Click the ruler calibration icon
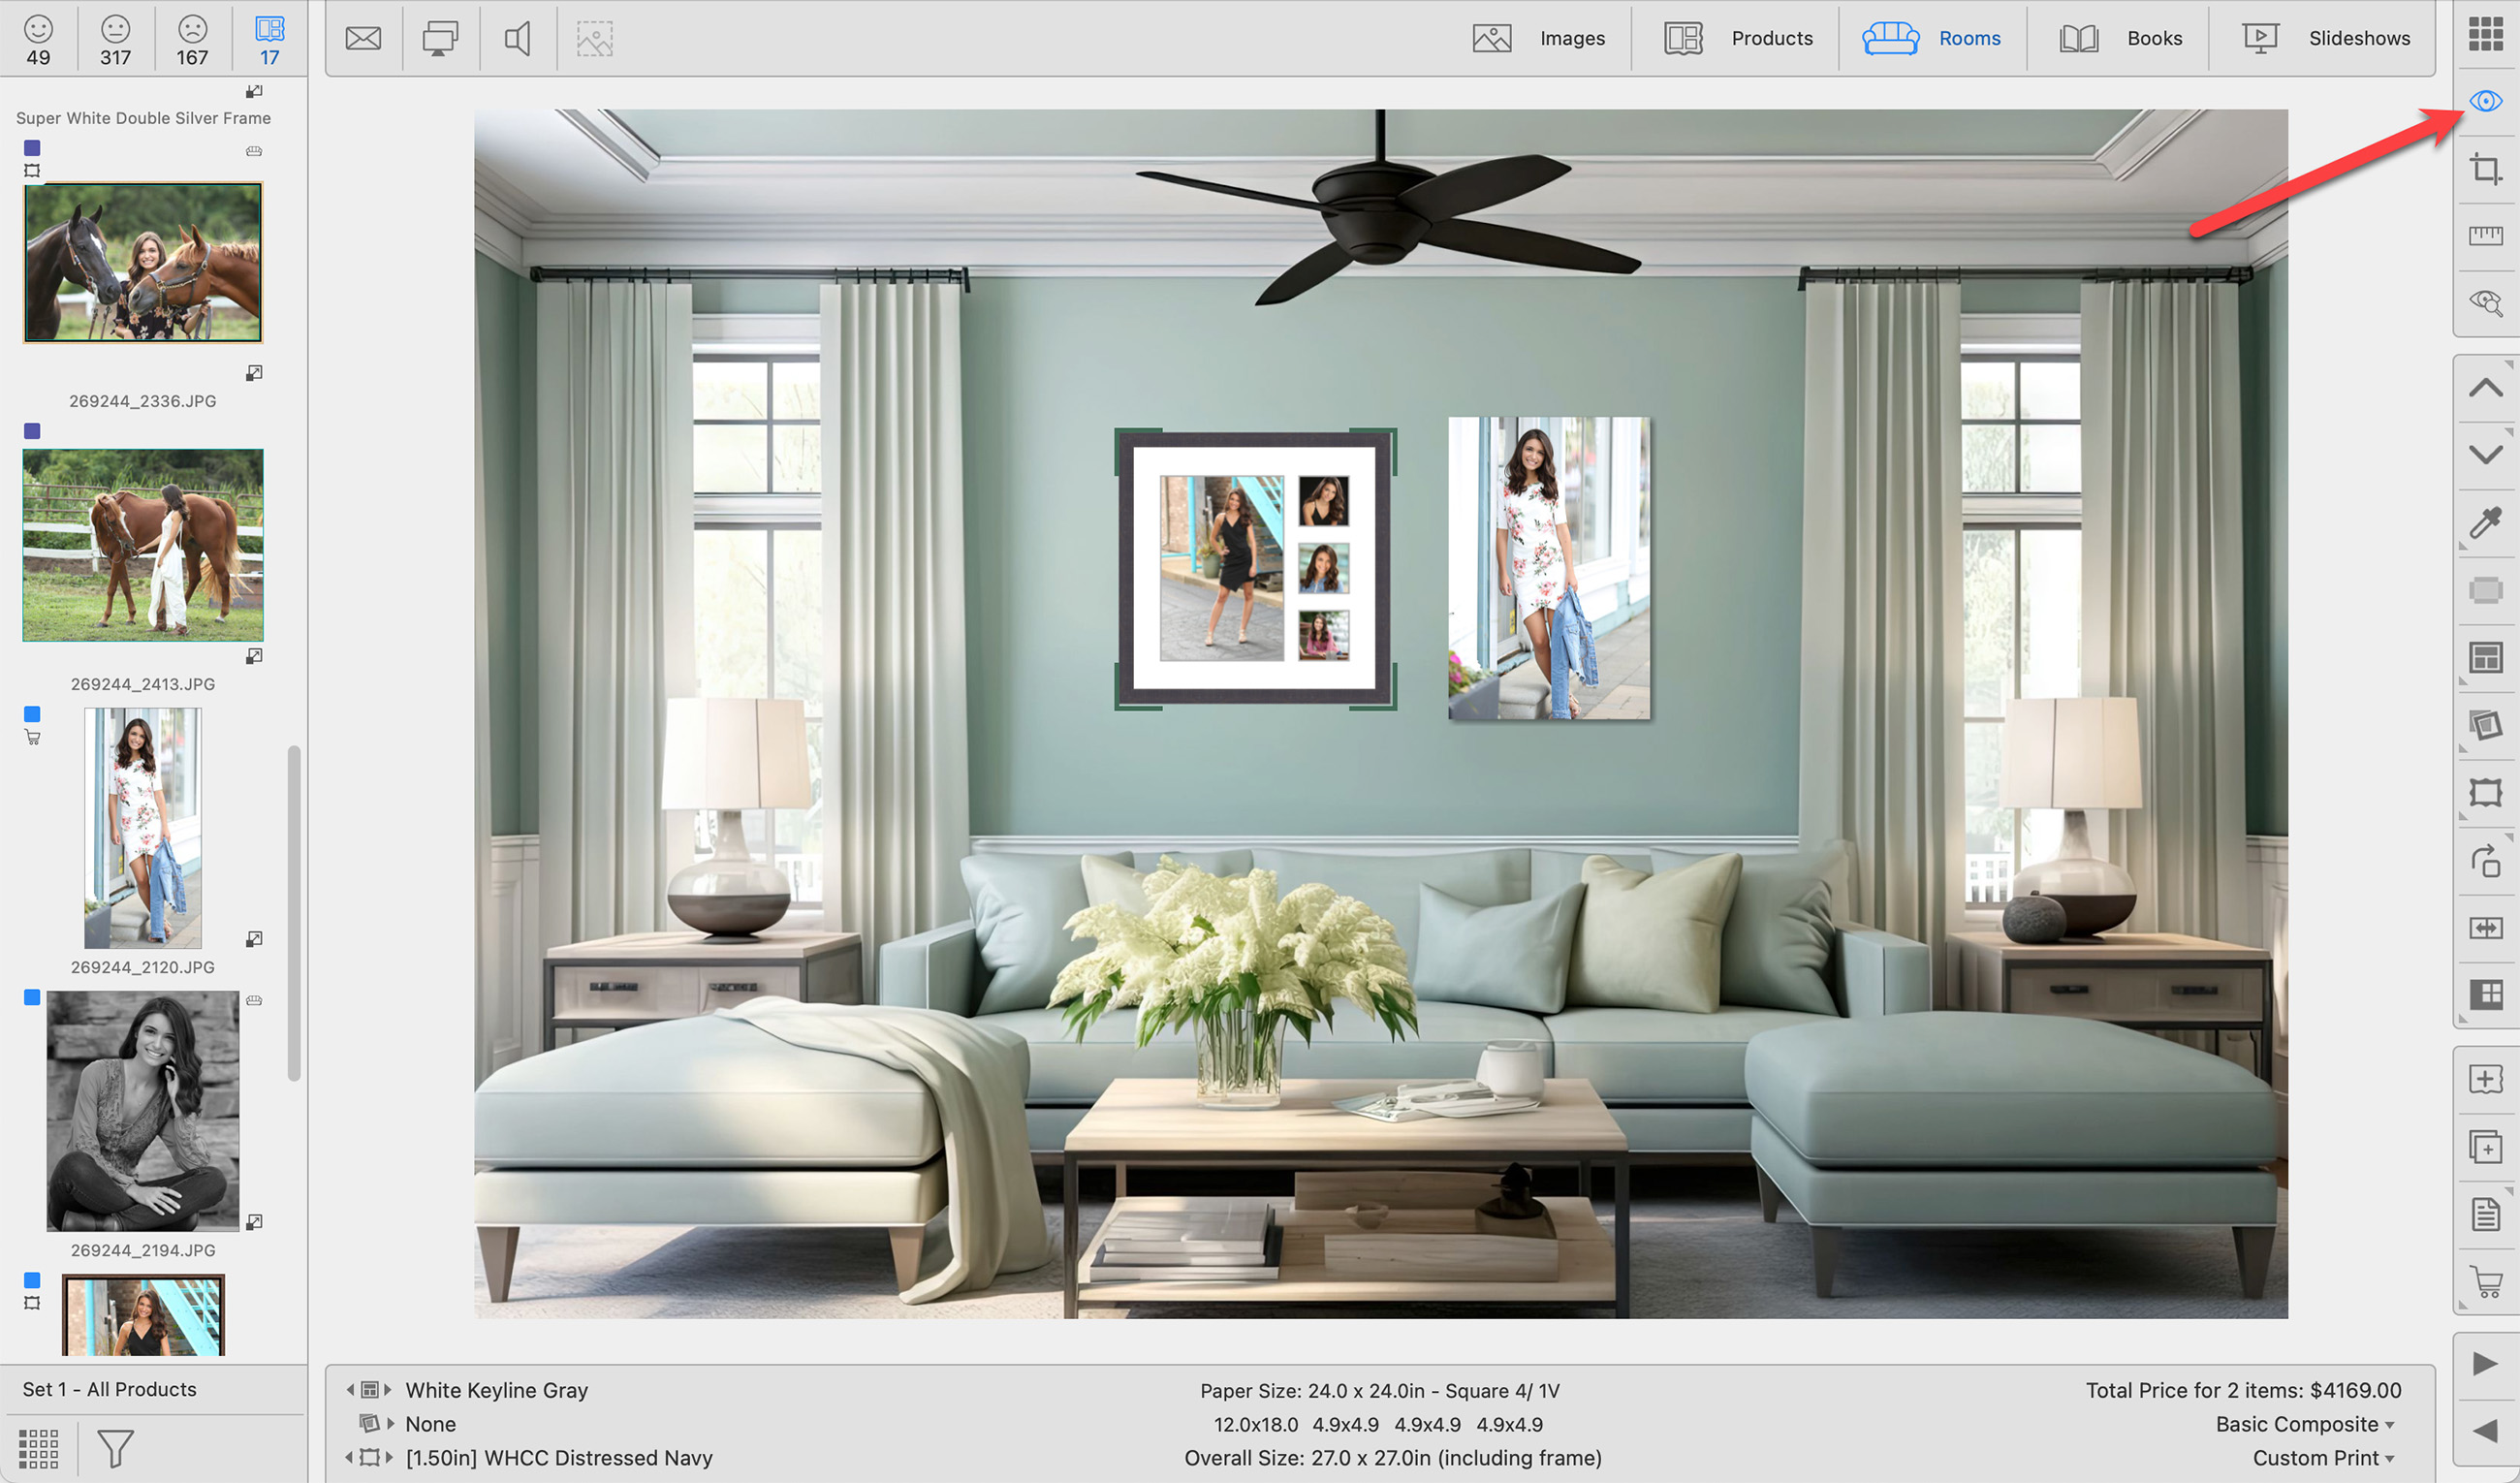The width and height of the screenshot is (2520, 1483). click(x=2485, y=235)
